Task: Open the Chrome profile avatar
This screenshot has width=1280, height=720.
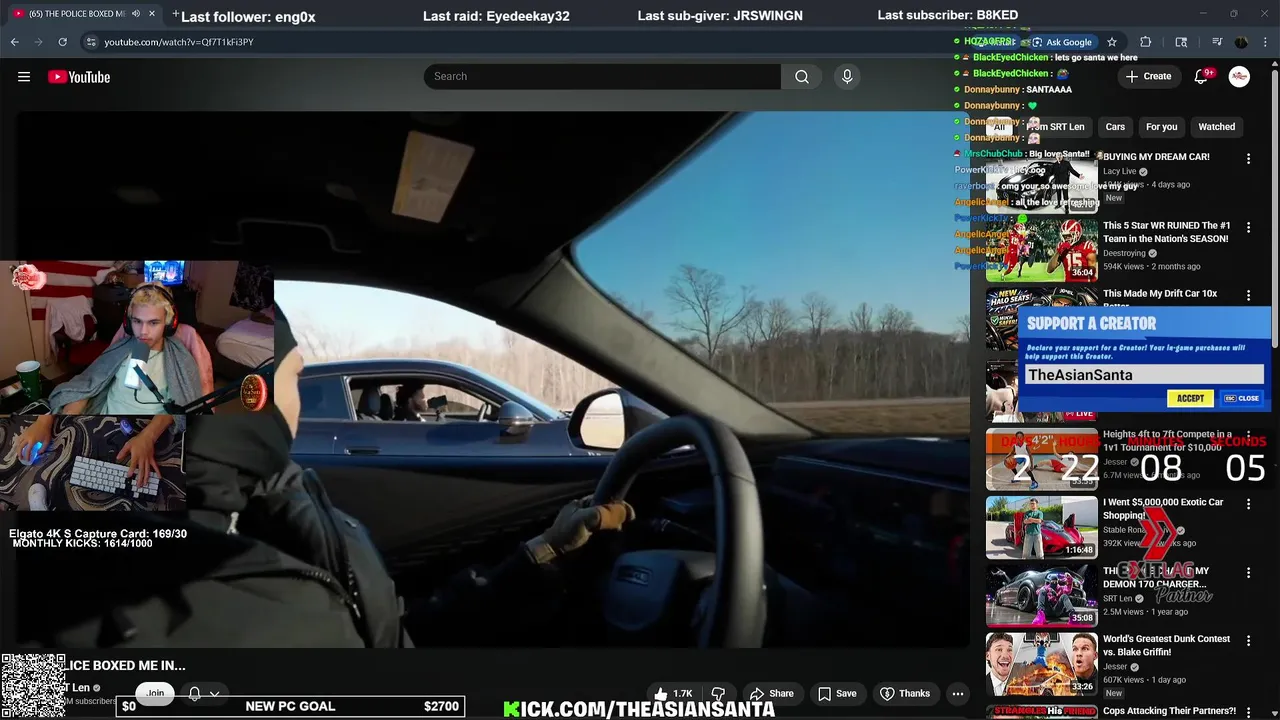Action: coord(1242,42)
